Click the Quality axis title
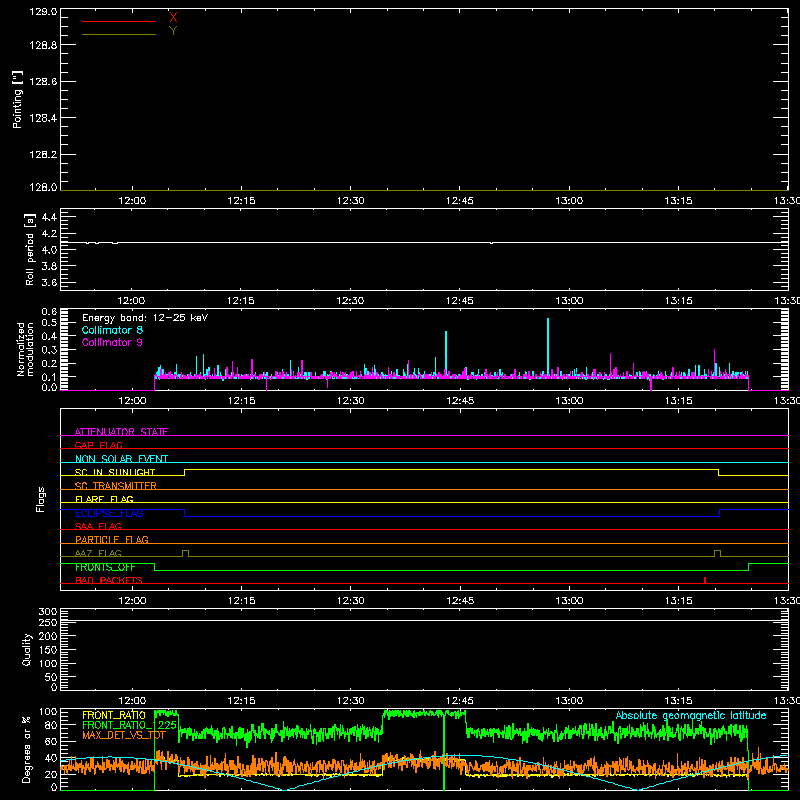Image resolution: width=800 pixels, height=800 pixels. (27, 649)
